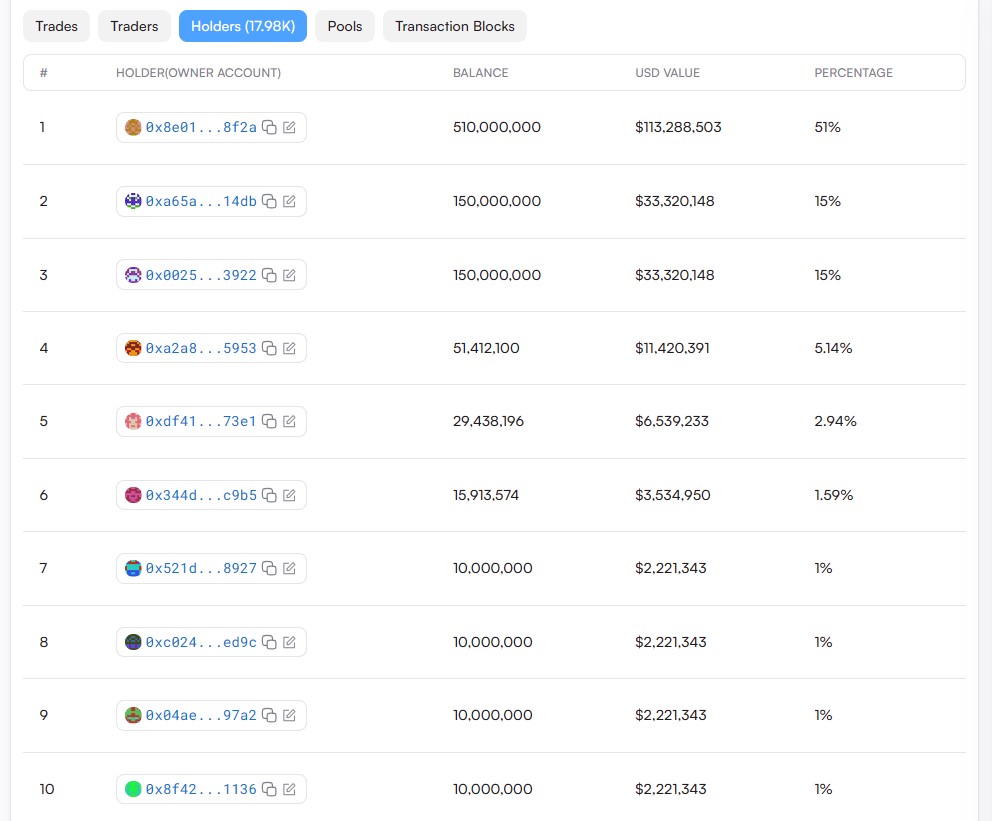
Task: Open holder address 0xa65a...14db
Action: pos(201,201)
